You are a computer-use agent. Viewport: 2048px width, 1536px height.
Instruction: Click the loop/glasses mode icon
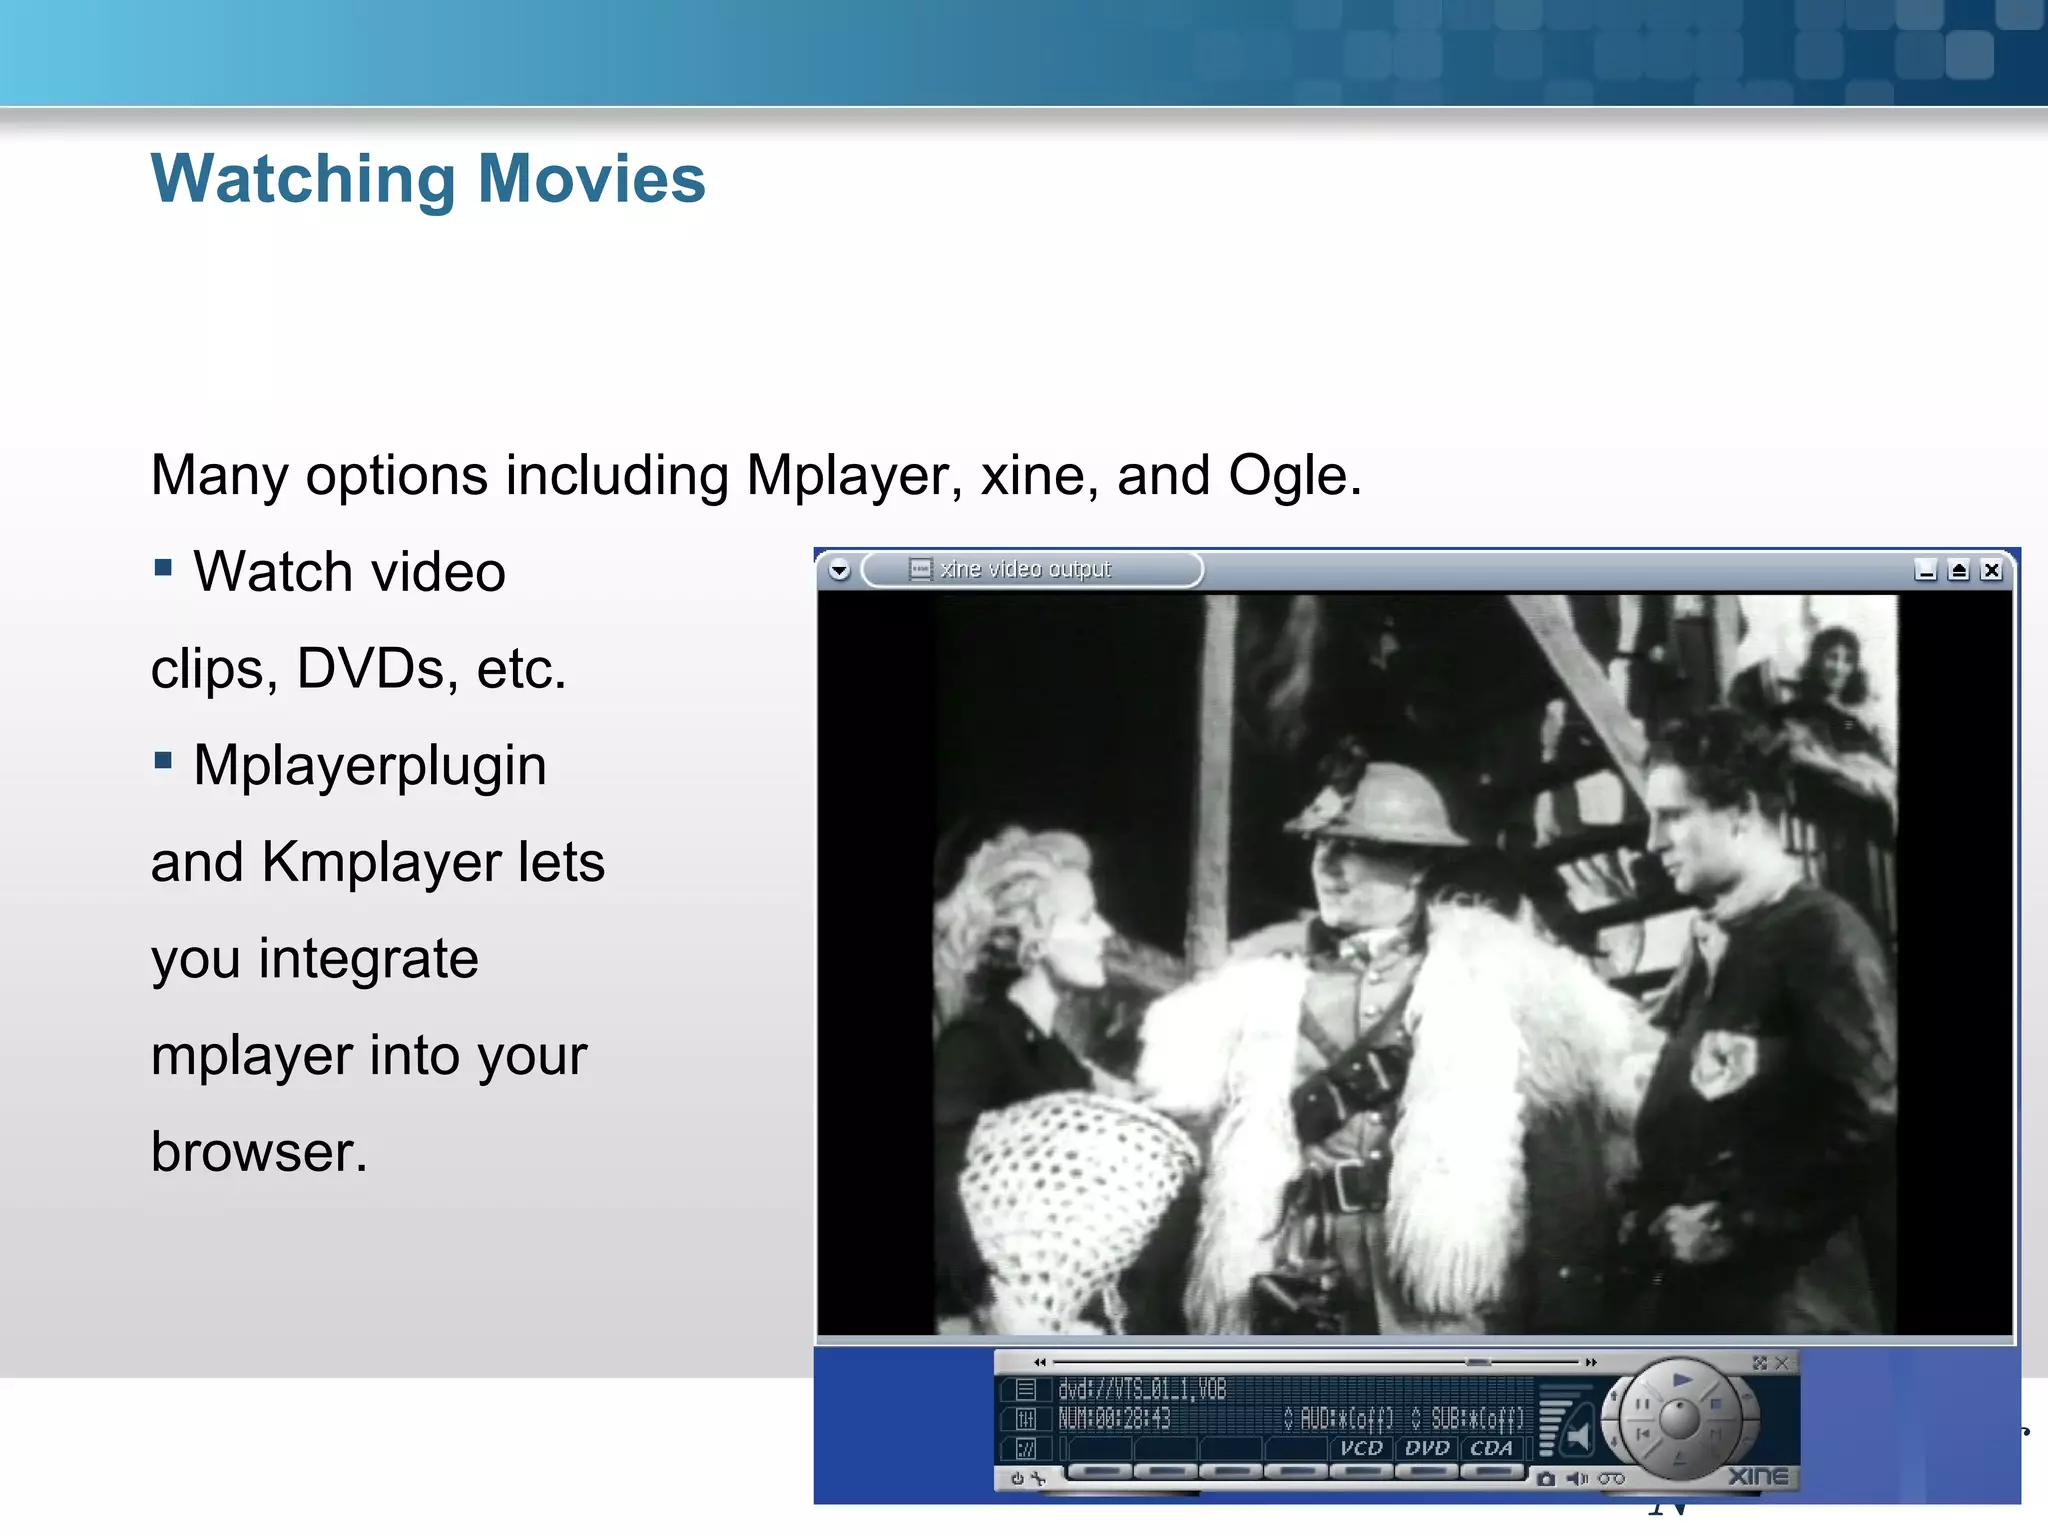point(1611,1478)
